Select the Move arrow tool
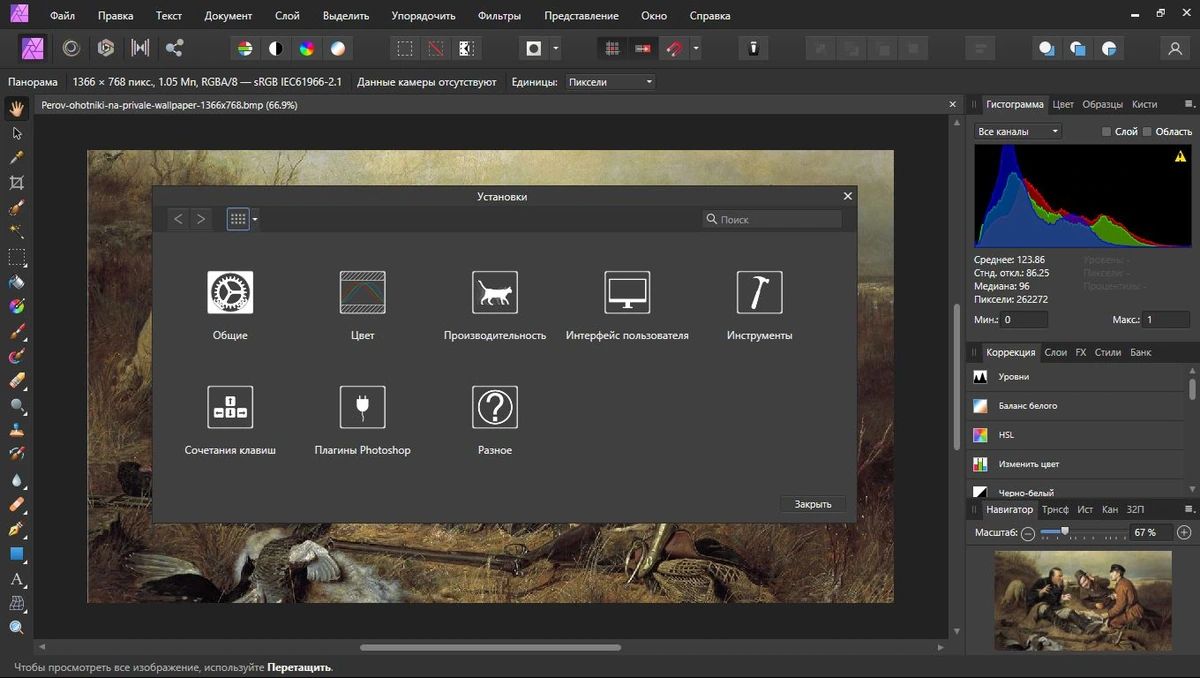The width and height of the screenshot is (1200, 678). 16,133
